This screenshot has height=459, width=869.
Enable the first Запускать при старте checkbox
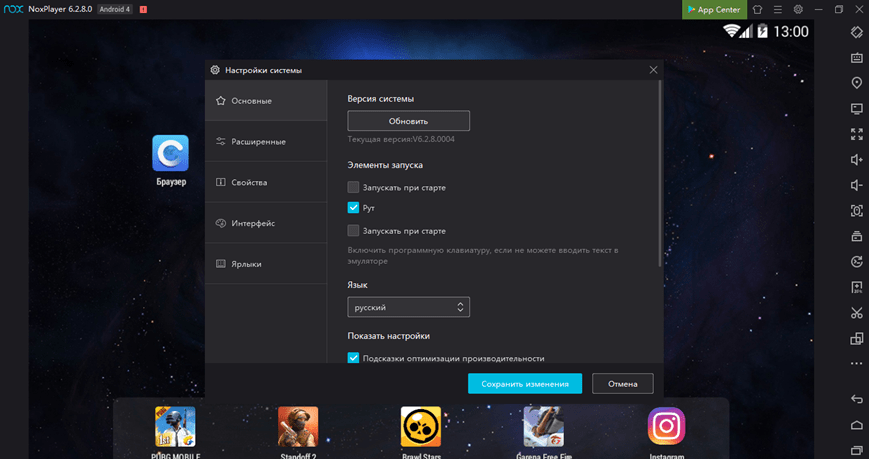tap(353, 187)
